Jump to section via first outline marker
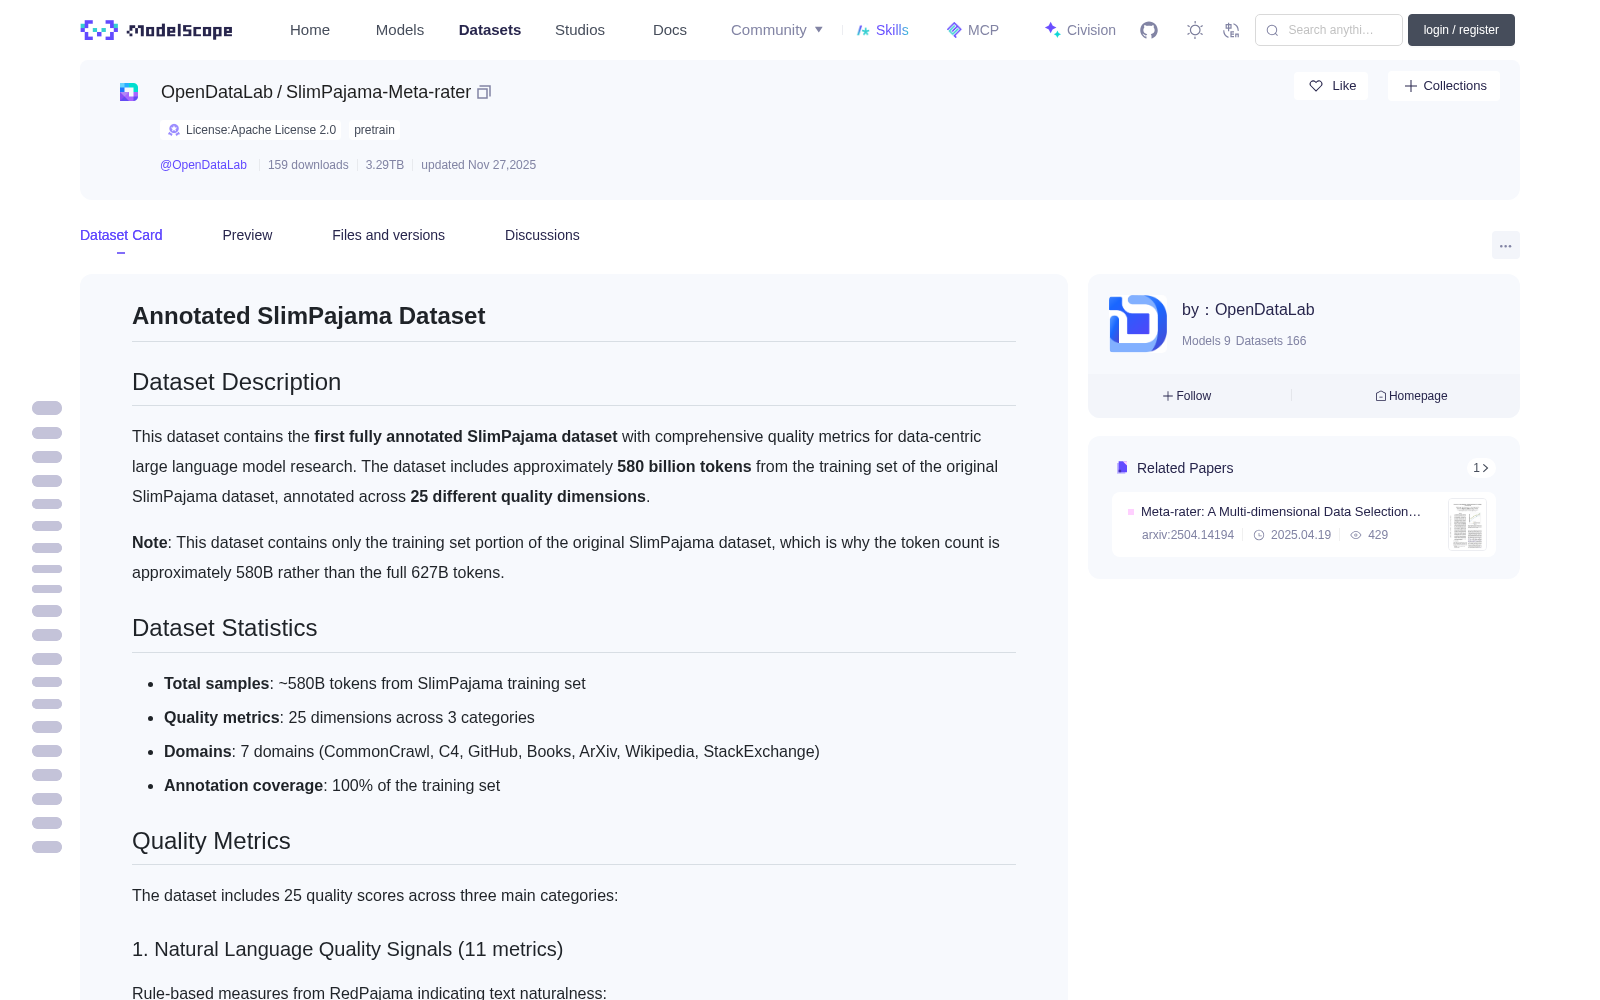Screen dimensions: 1600x1000 pyautogui.click(x=47, y=408)
